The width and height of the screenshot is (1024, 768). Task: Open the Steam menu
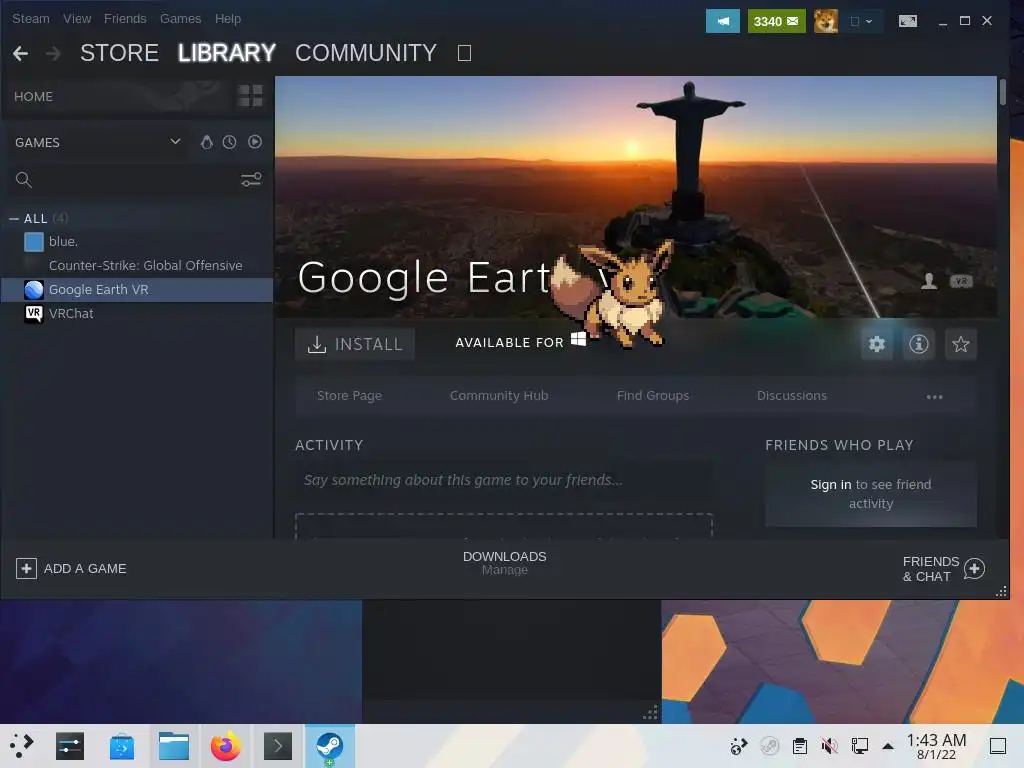click(x=31, y=19)
